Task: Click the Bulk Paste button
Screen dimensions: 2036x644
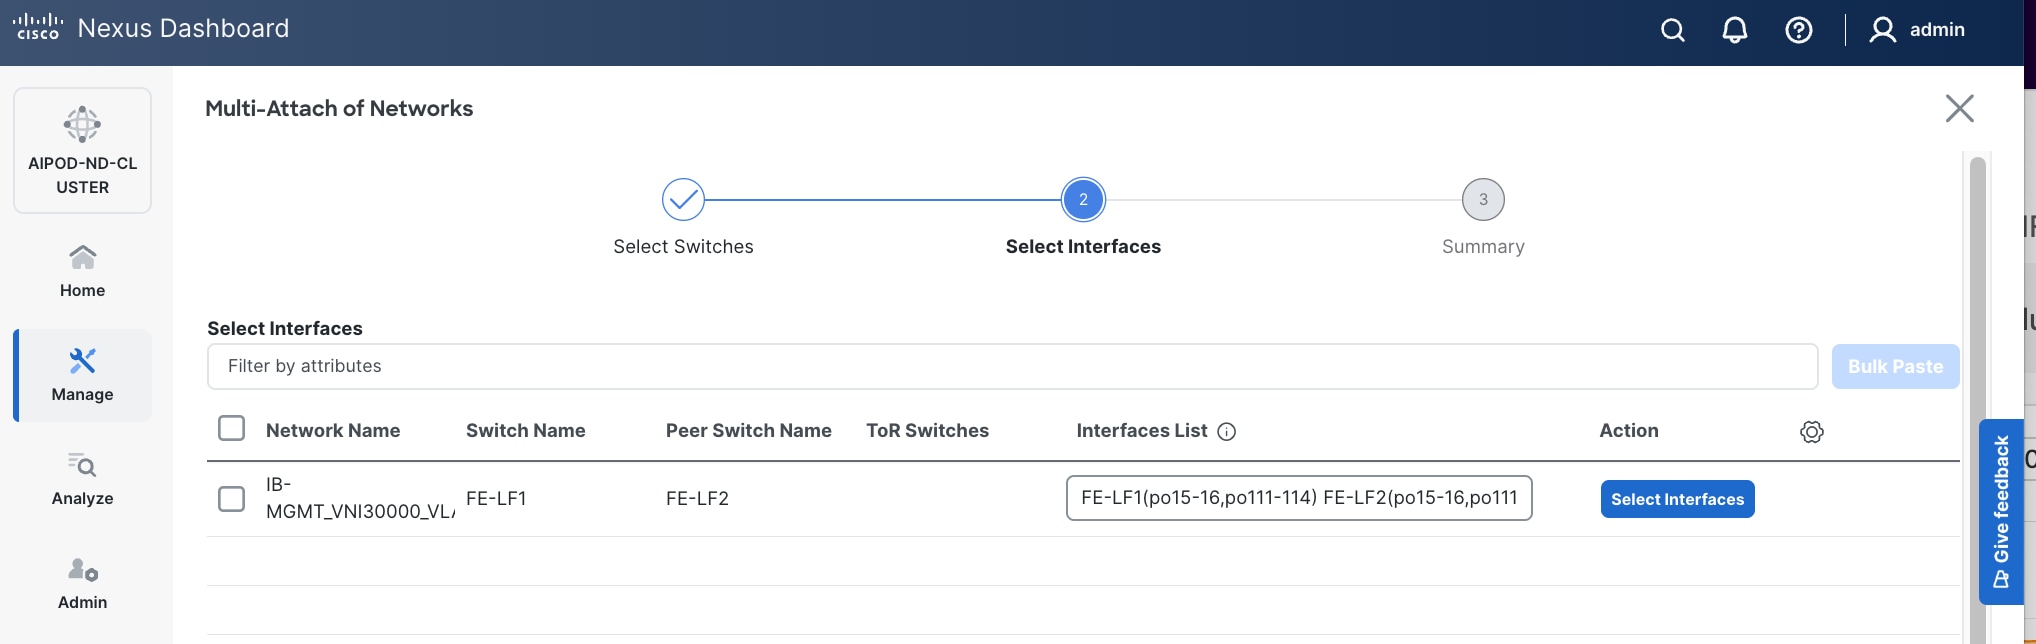Action: tap(1895, 366)
